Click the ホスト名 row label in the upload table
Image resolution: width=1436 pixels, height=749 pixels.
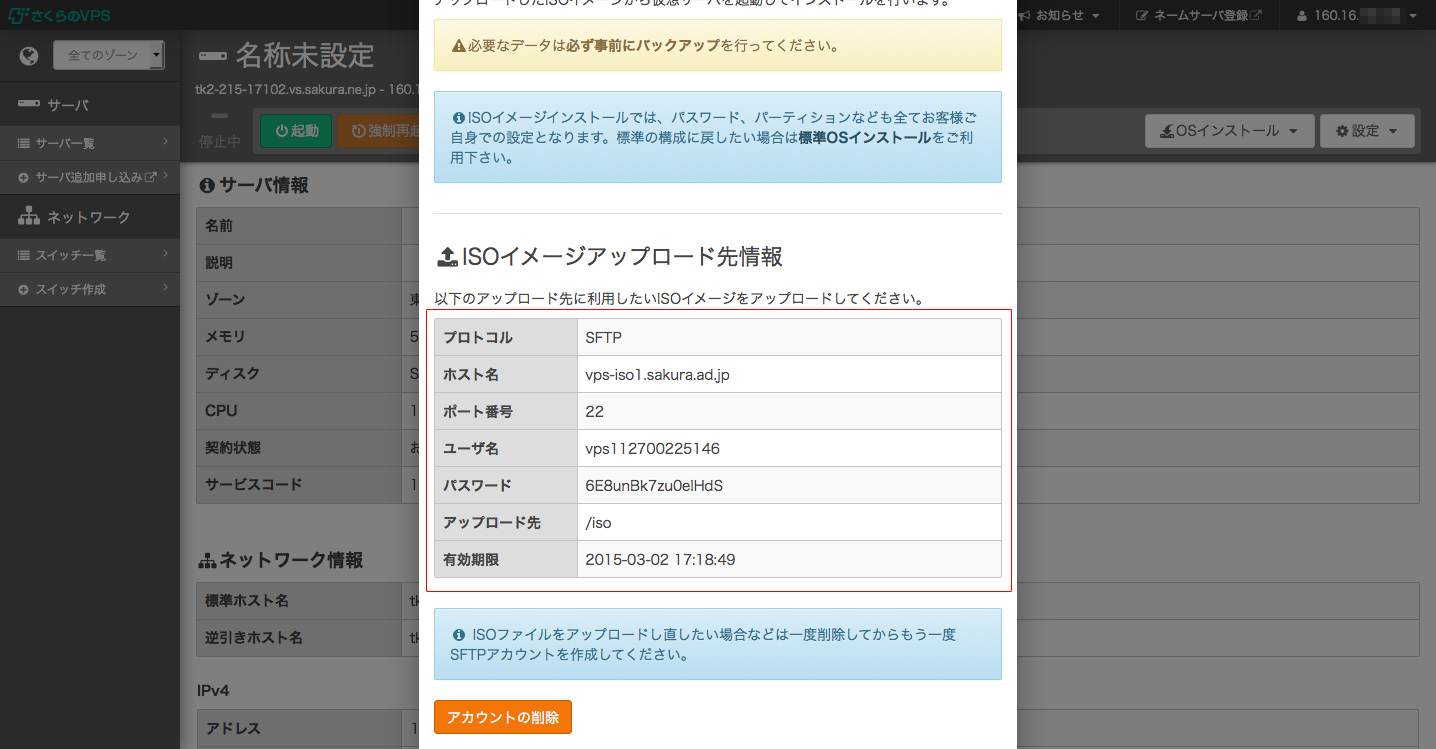coord(471,375)
